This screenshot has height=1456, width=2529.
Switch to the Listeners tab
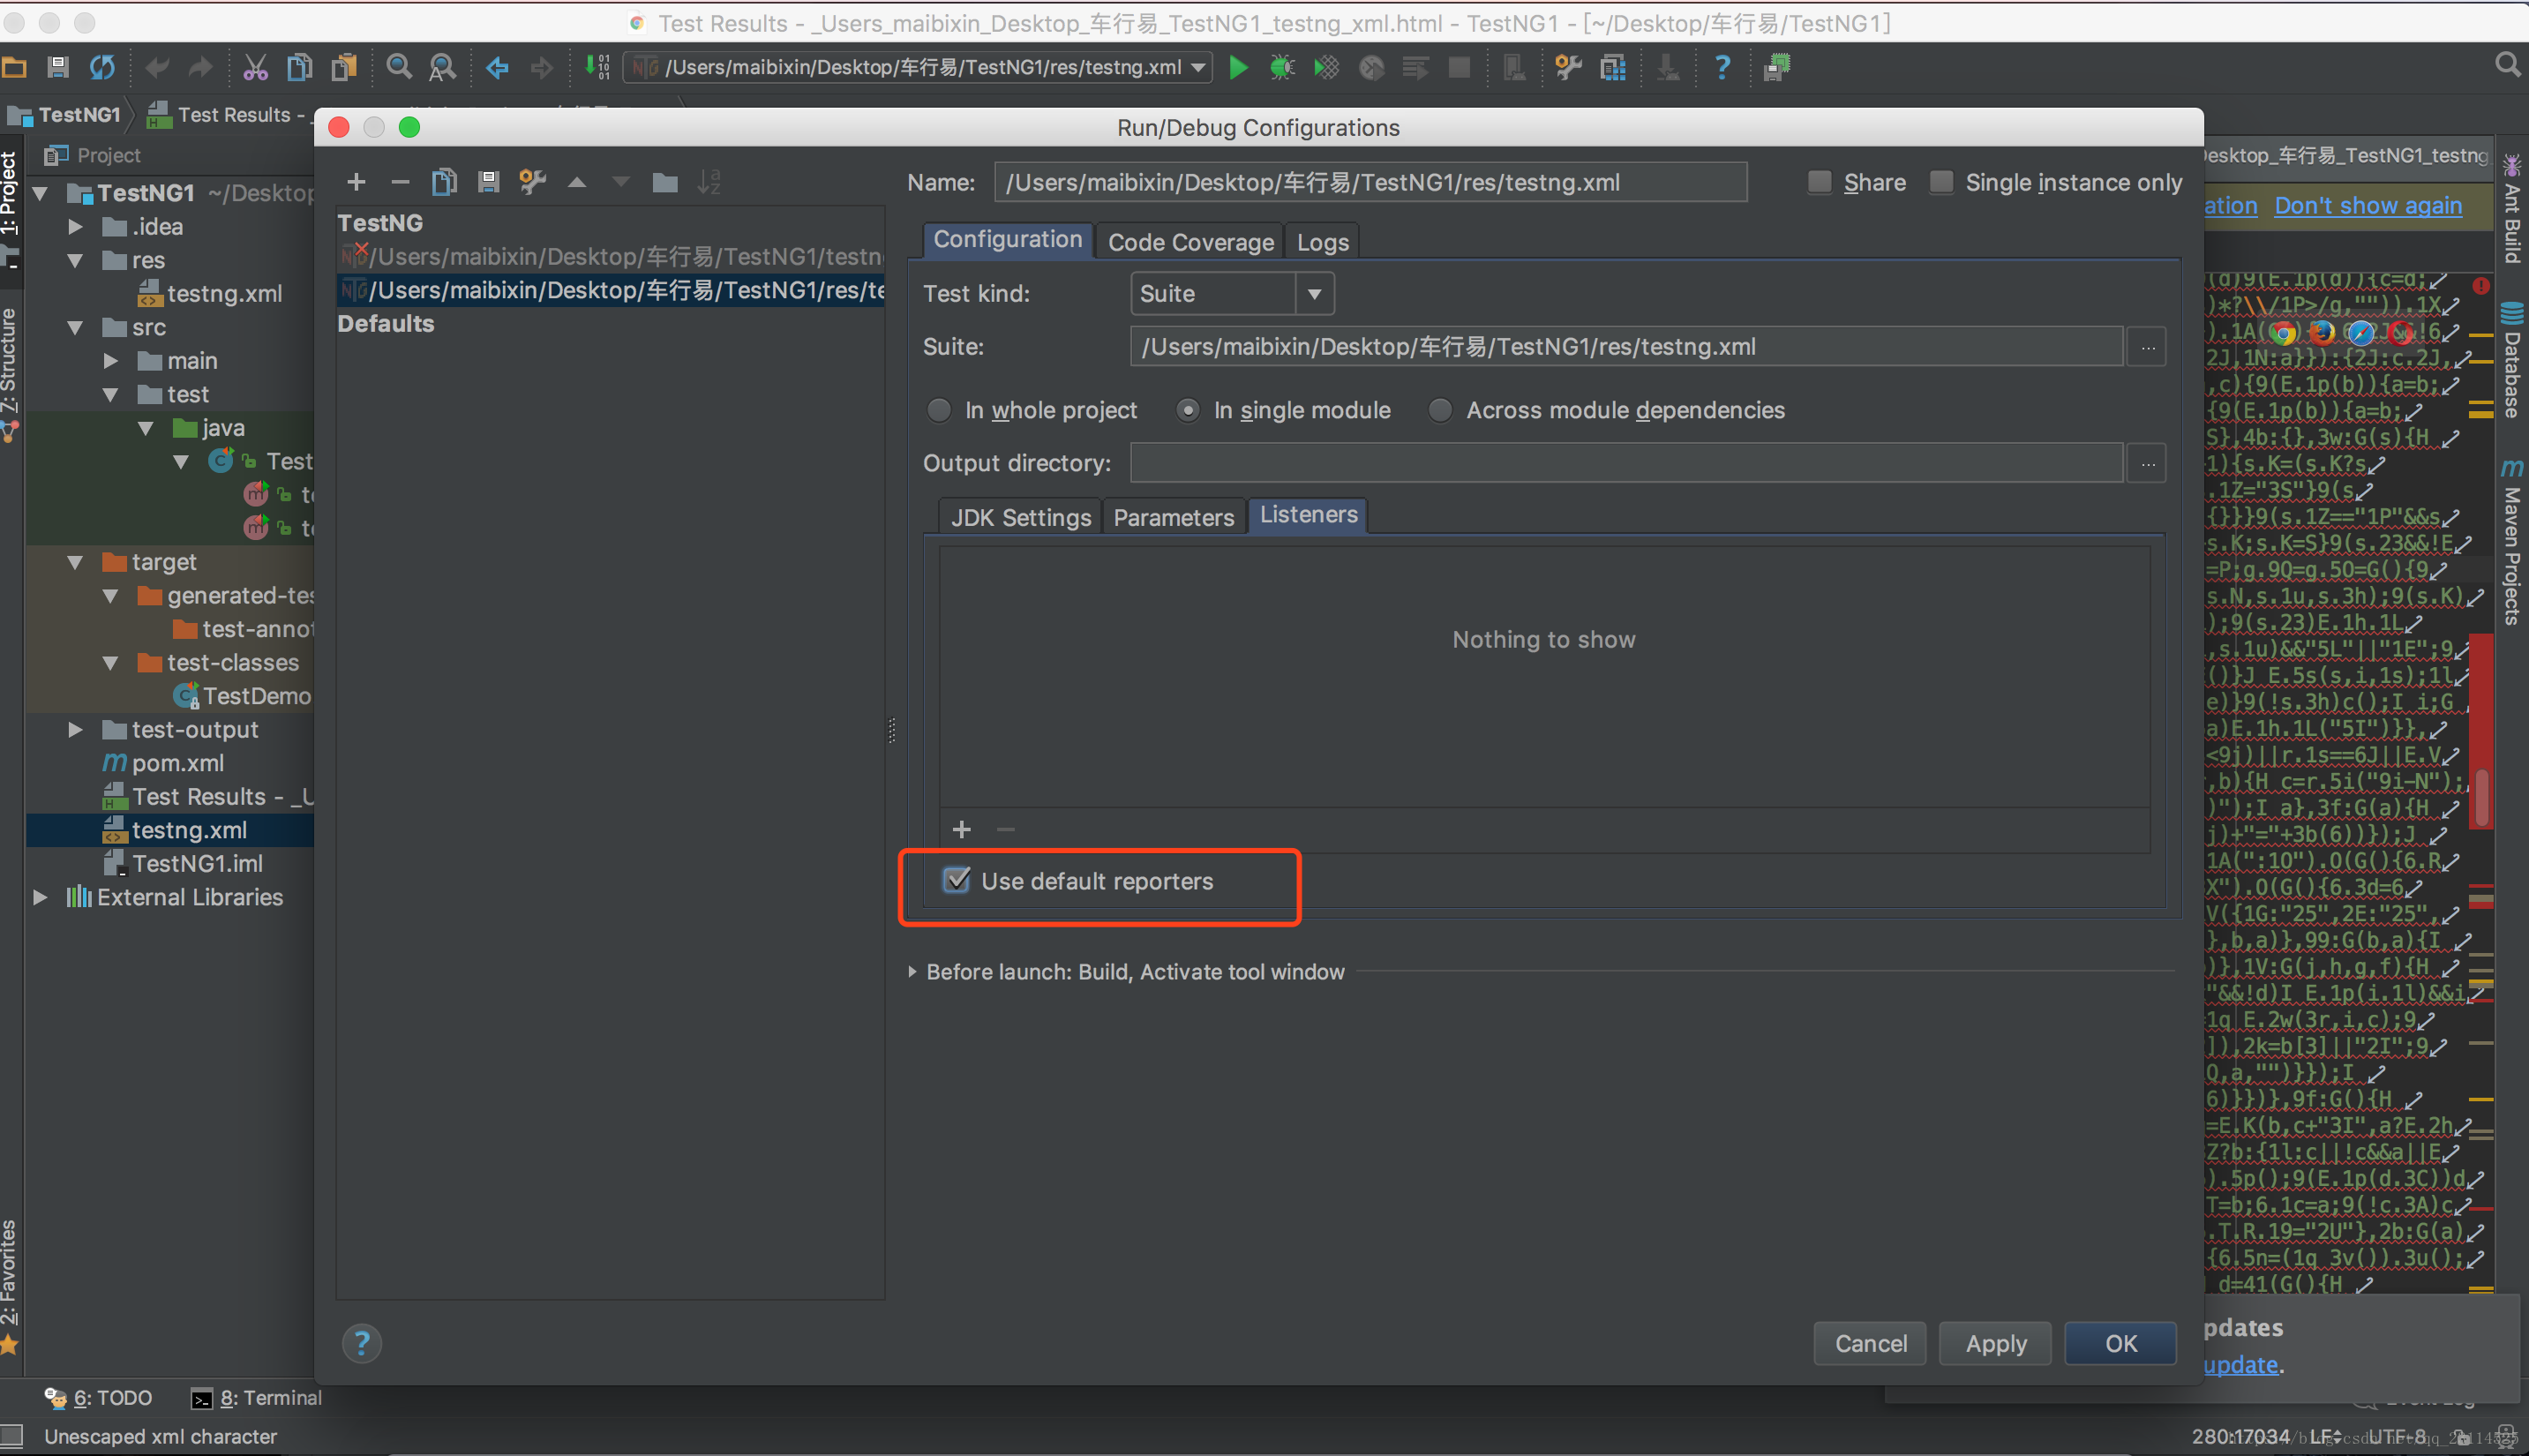(1308, 514)
